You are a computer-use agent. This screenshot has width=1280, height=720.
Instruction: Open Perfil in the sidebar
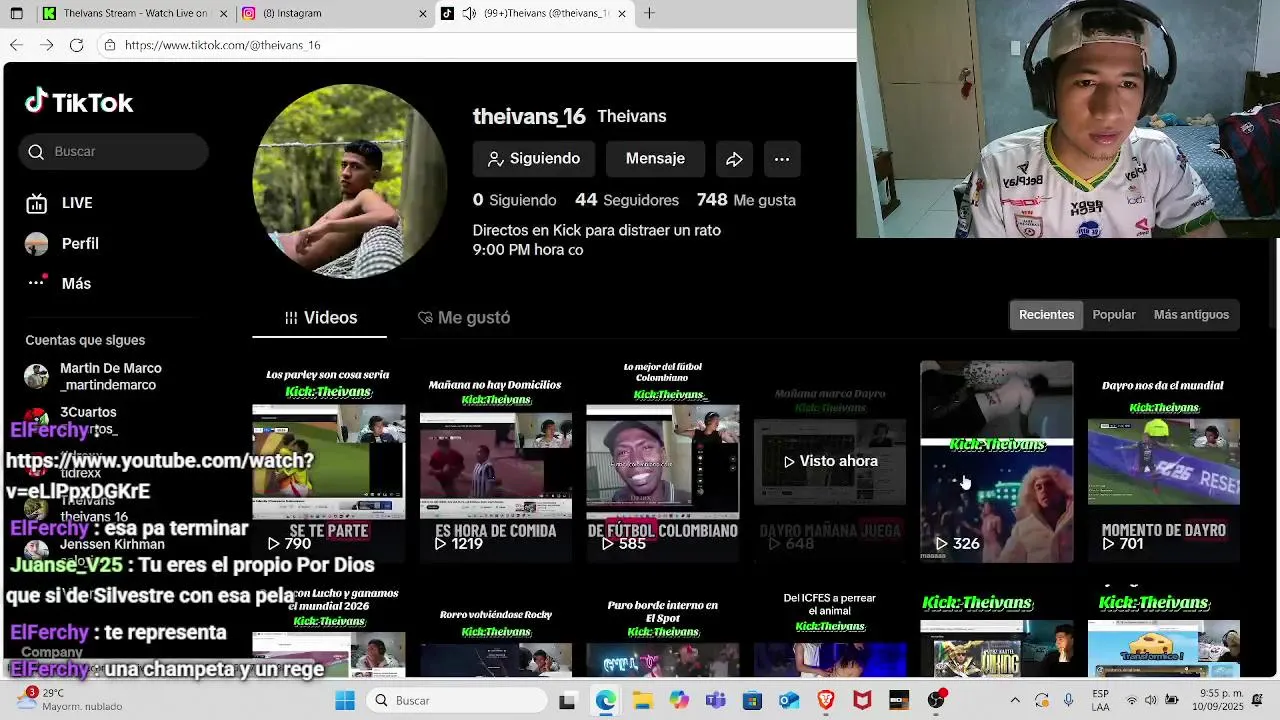pos(62,244)
